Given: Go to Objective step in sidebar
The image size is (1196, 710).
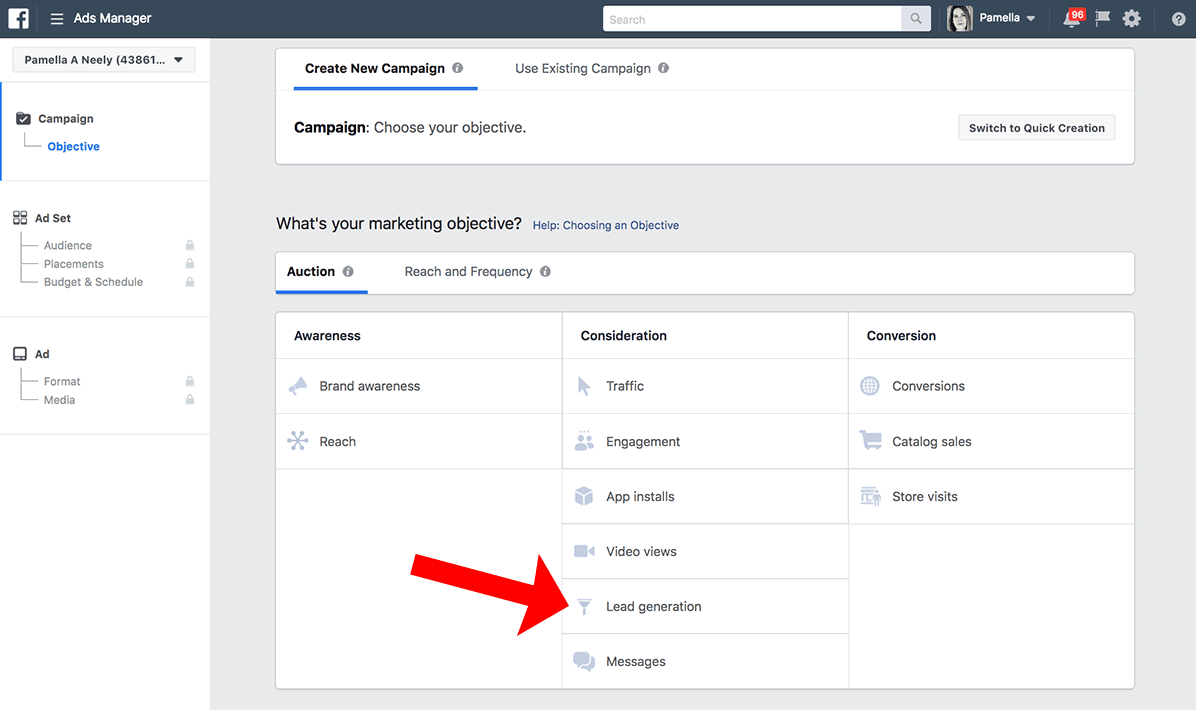Looking at the screenshot, I should pyautogui.click(x=73, y=146).
